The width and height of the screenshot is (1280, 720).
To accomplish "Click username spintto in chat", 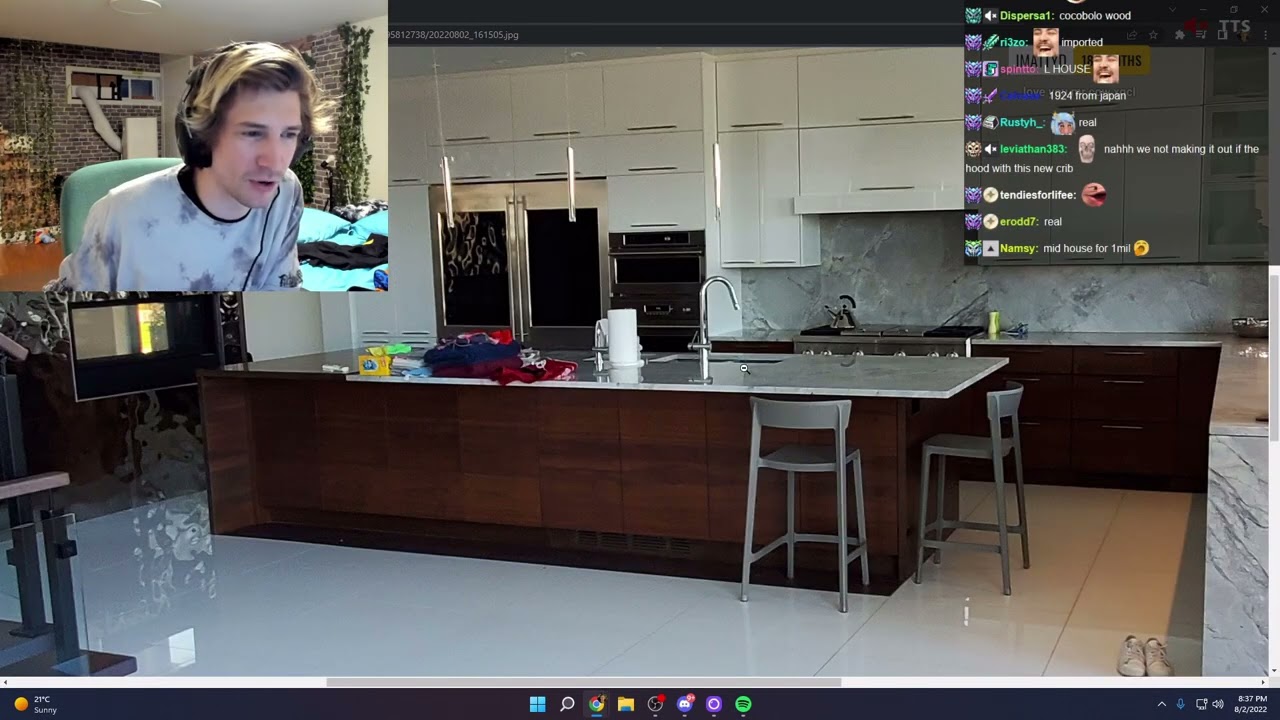I will pos(1019,69).
